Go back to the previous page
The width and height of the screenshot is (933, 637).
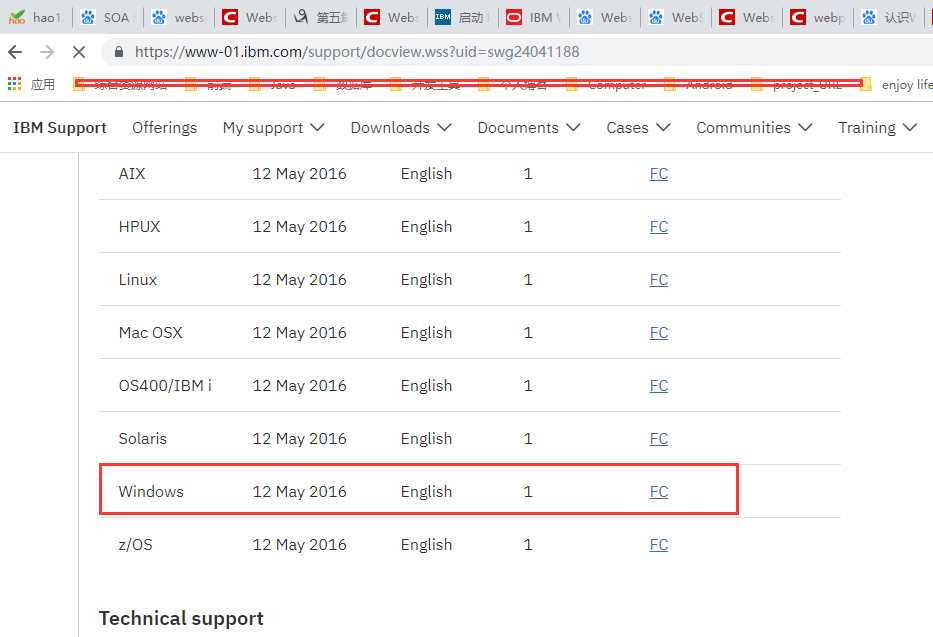pyautogui.click(x=15, y=52)
